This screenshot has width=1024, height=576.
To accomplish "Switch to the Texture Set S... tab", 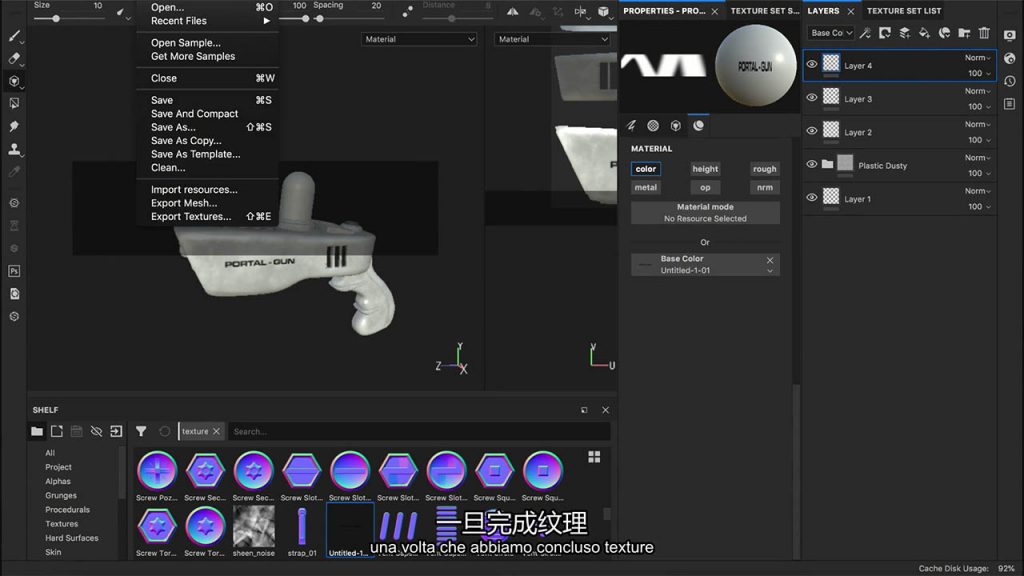I will tap(765, 11).
